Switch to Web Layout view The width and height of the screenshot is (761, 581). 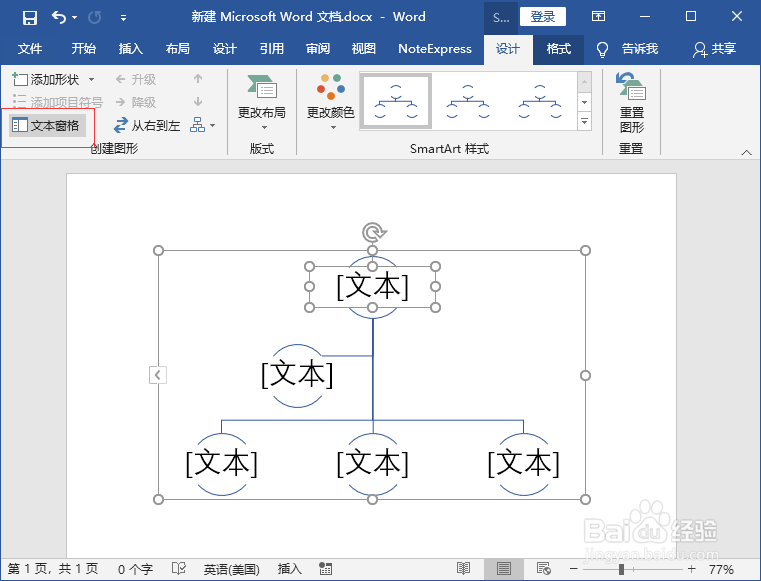[544, 568]
